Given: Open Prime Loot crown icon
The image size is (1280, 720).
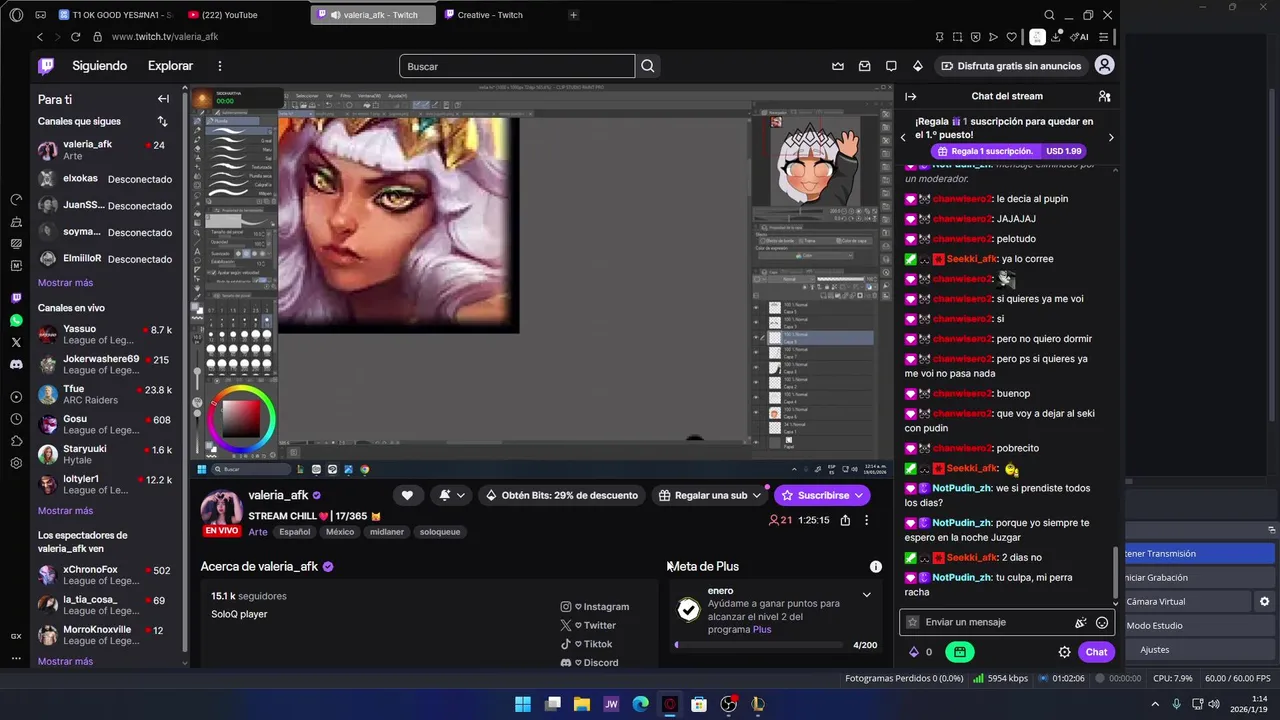Looking at the screenshot, I should click(838, 66).
